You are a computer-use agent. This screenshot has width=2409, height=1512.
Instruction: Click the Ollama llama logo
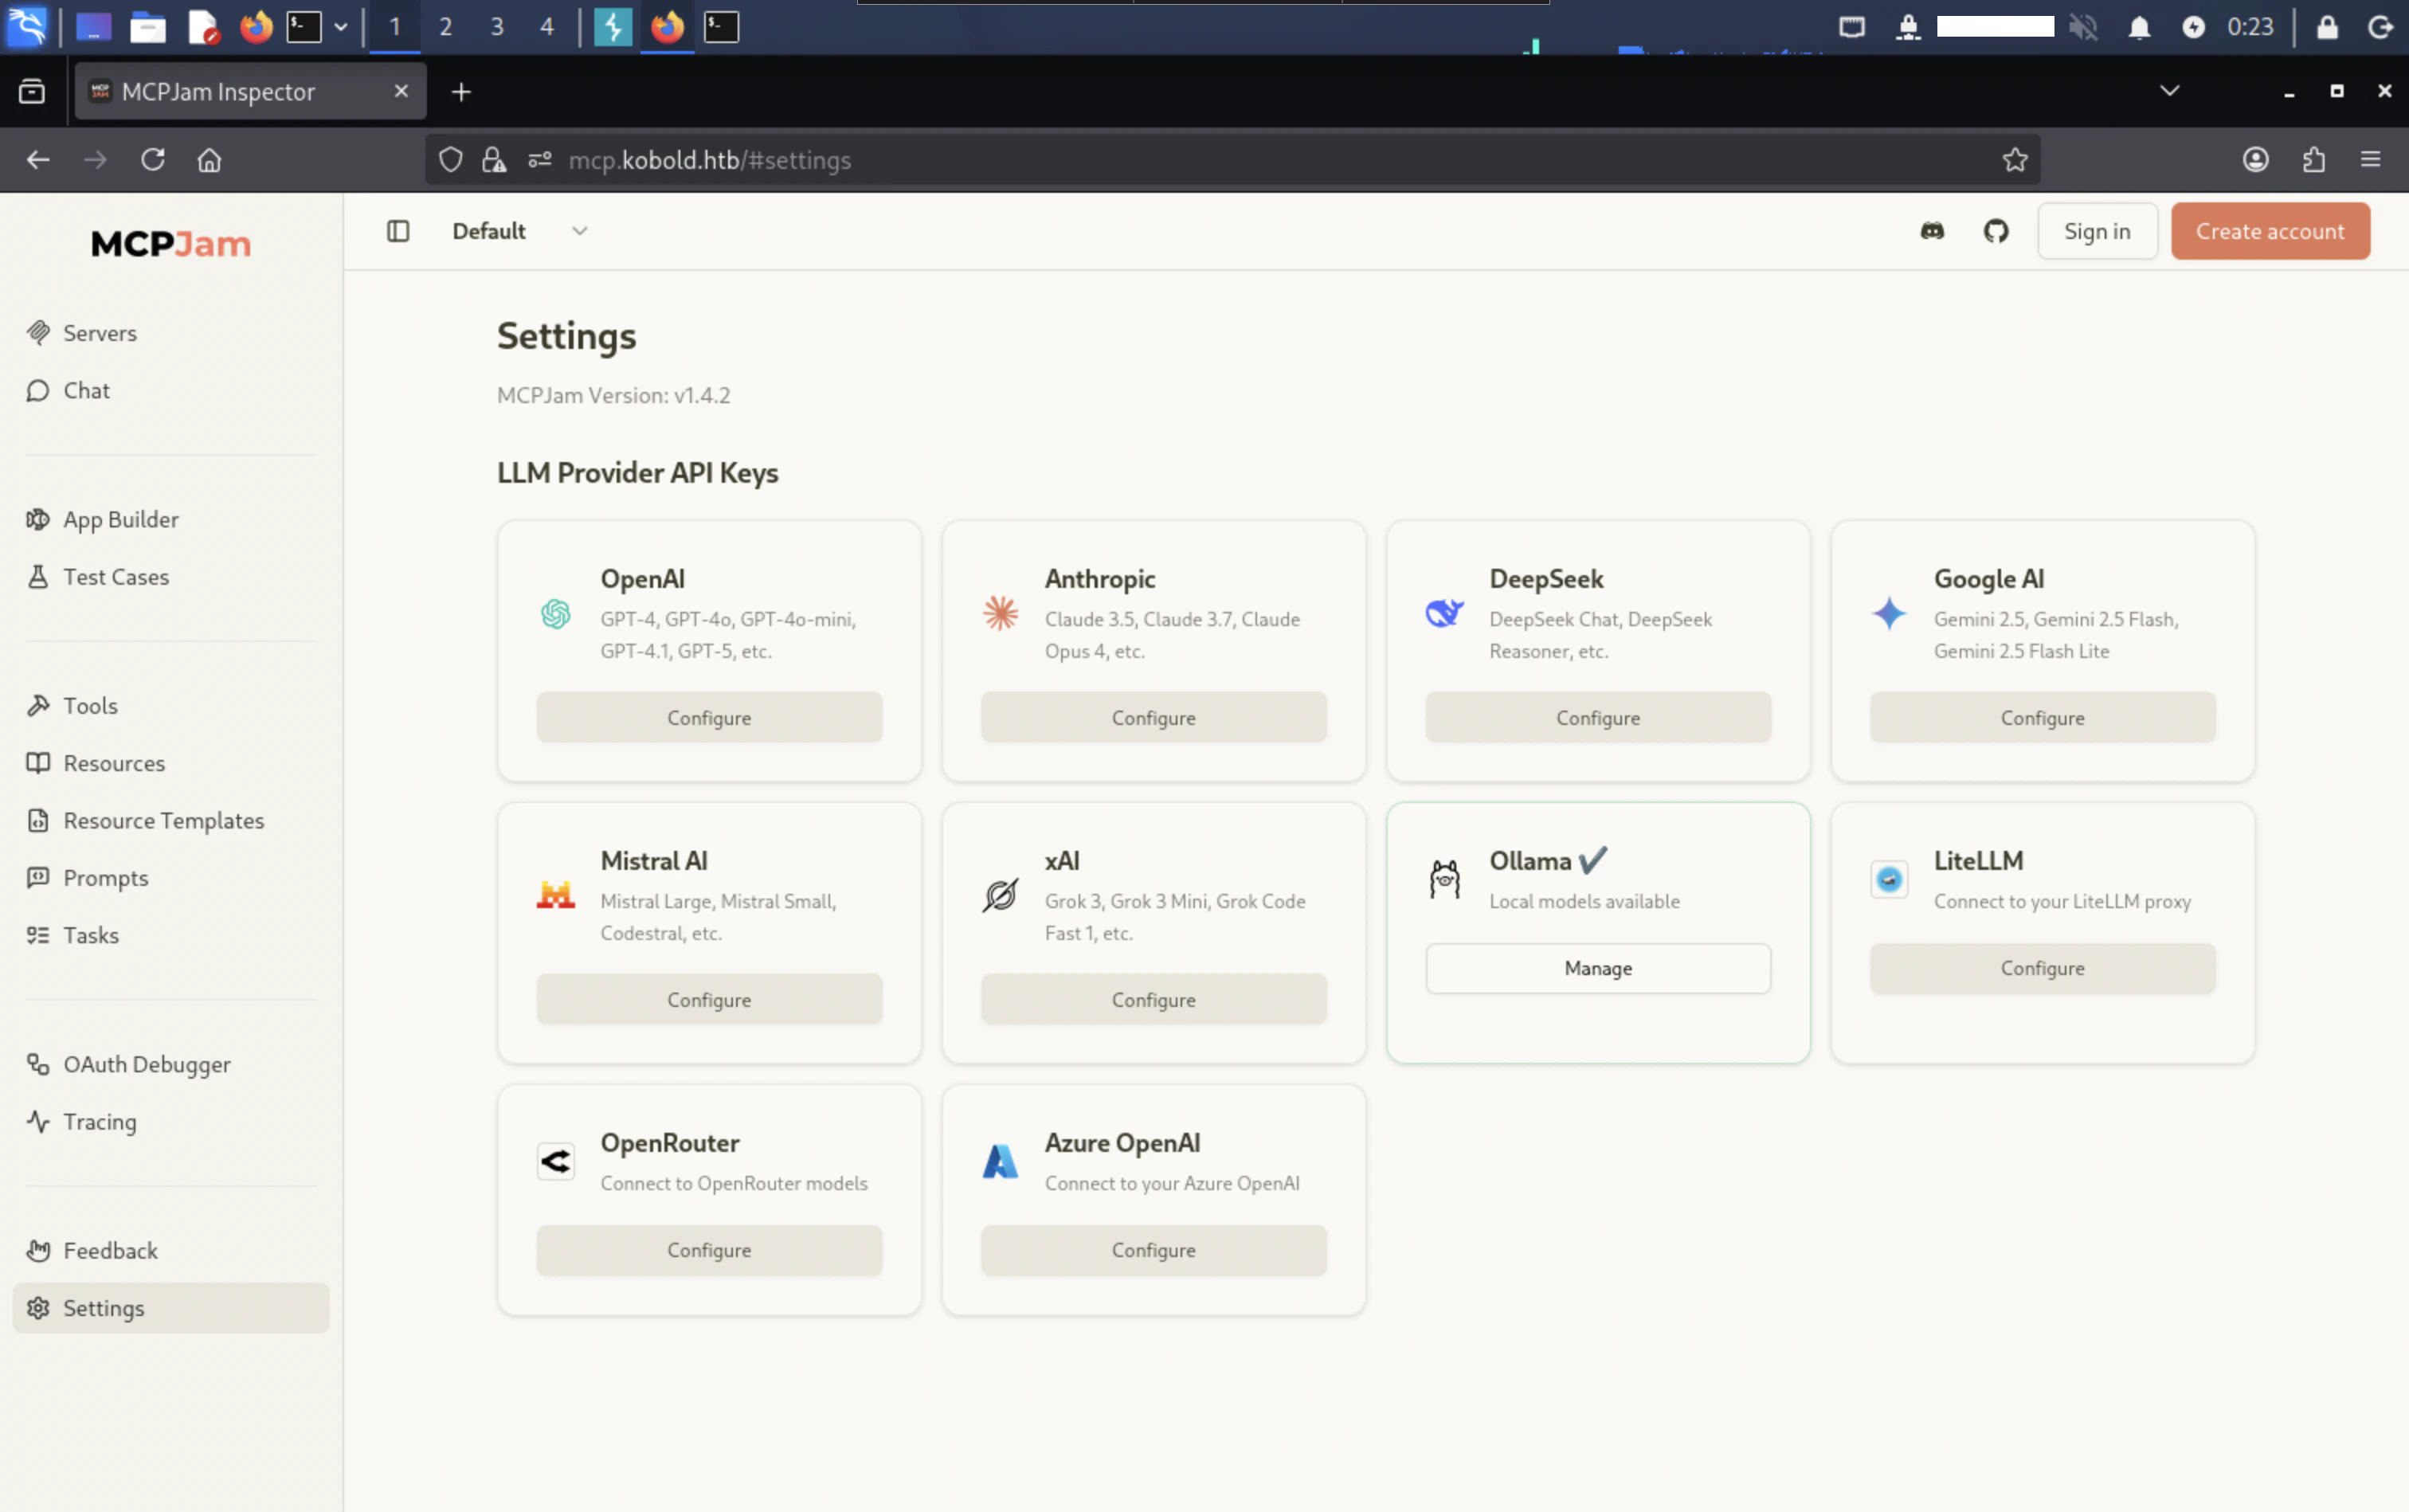(1444, 880)
